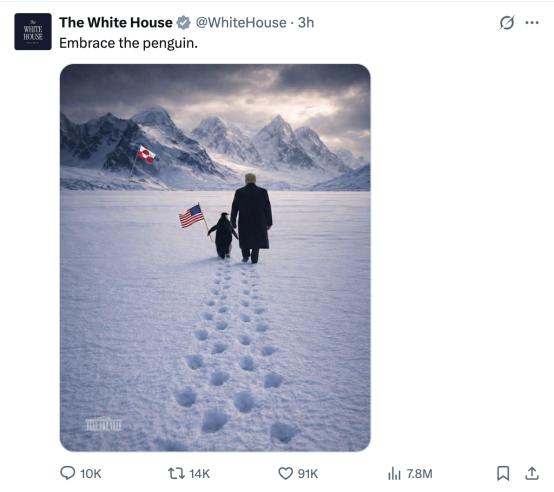
Task: Repost using the retweet arrows icon
Action: 176,473
